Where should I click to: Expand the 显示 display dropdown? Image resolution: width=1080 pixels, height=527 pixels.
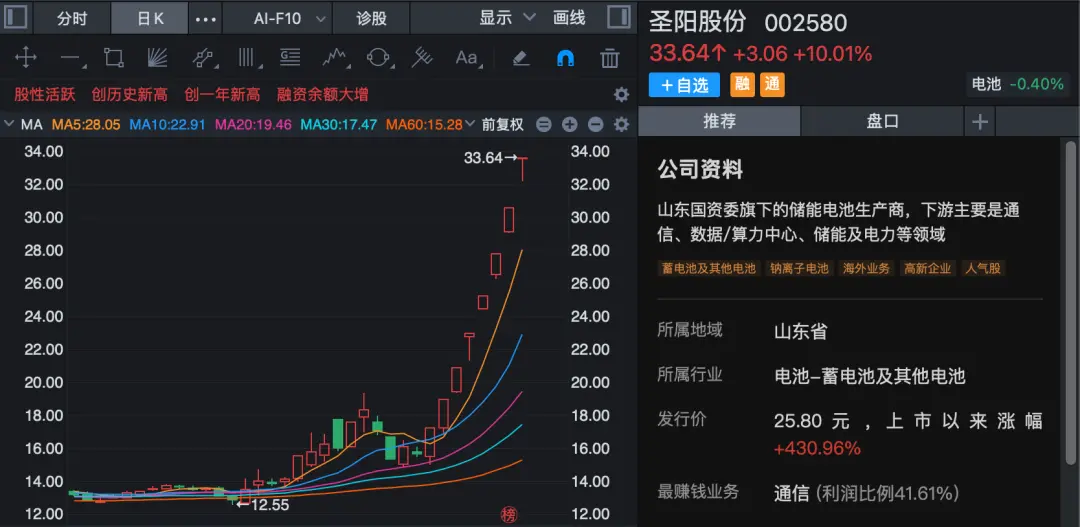pos(507,18)
